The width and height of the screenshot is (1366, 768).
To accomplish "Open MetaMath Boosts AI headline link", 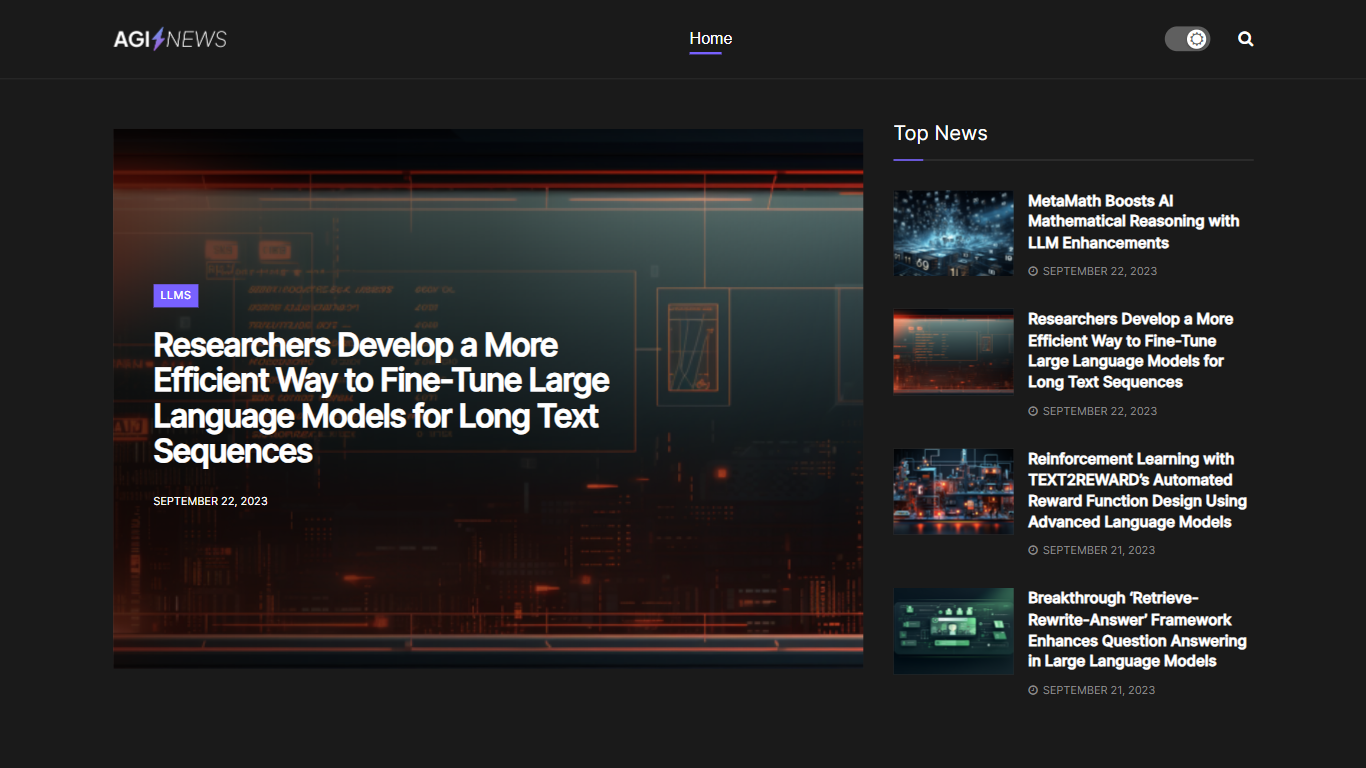I will point(1133,222).
